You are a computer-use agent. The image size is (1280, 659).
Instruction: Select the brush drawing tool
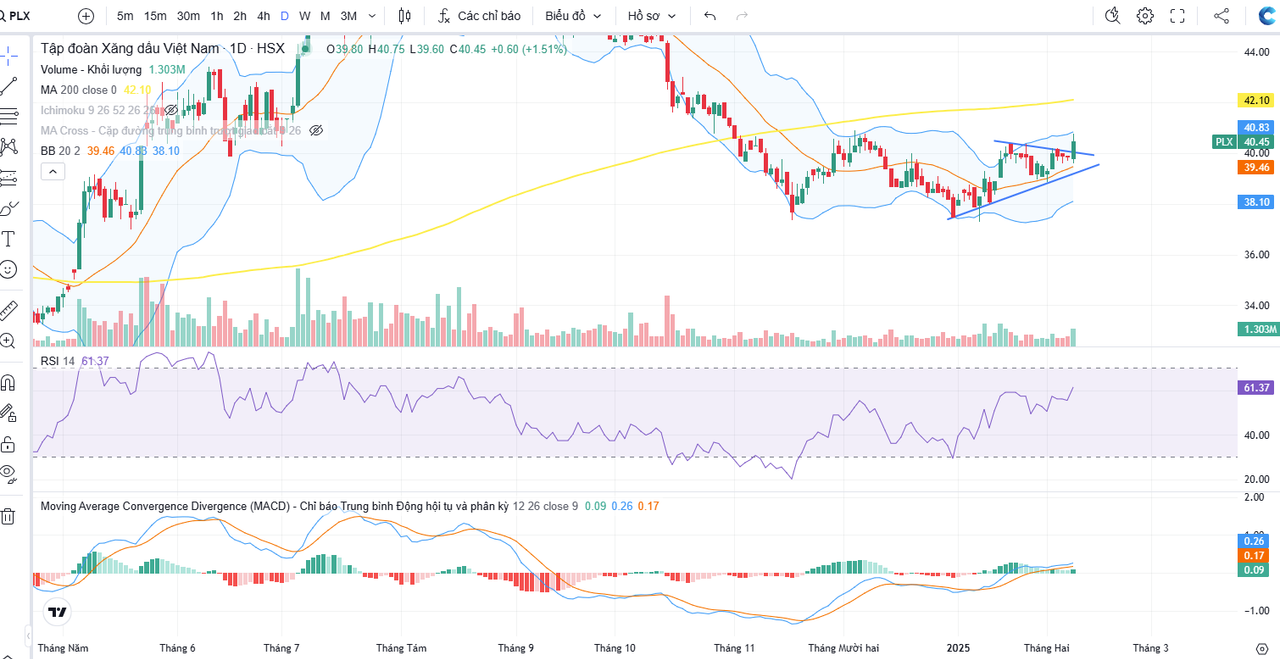pyautogui.click(x=8, y=208)
